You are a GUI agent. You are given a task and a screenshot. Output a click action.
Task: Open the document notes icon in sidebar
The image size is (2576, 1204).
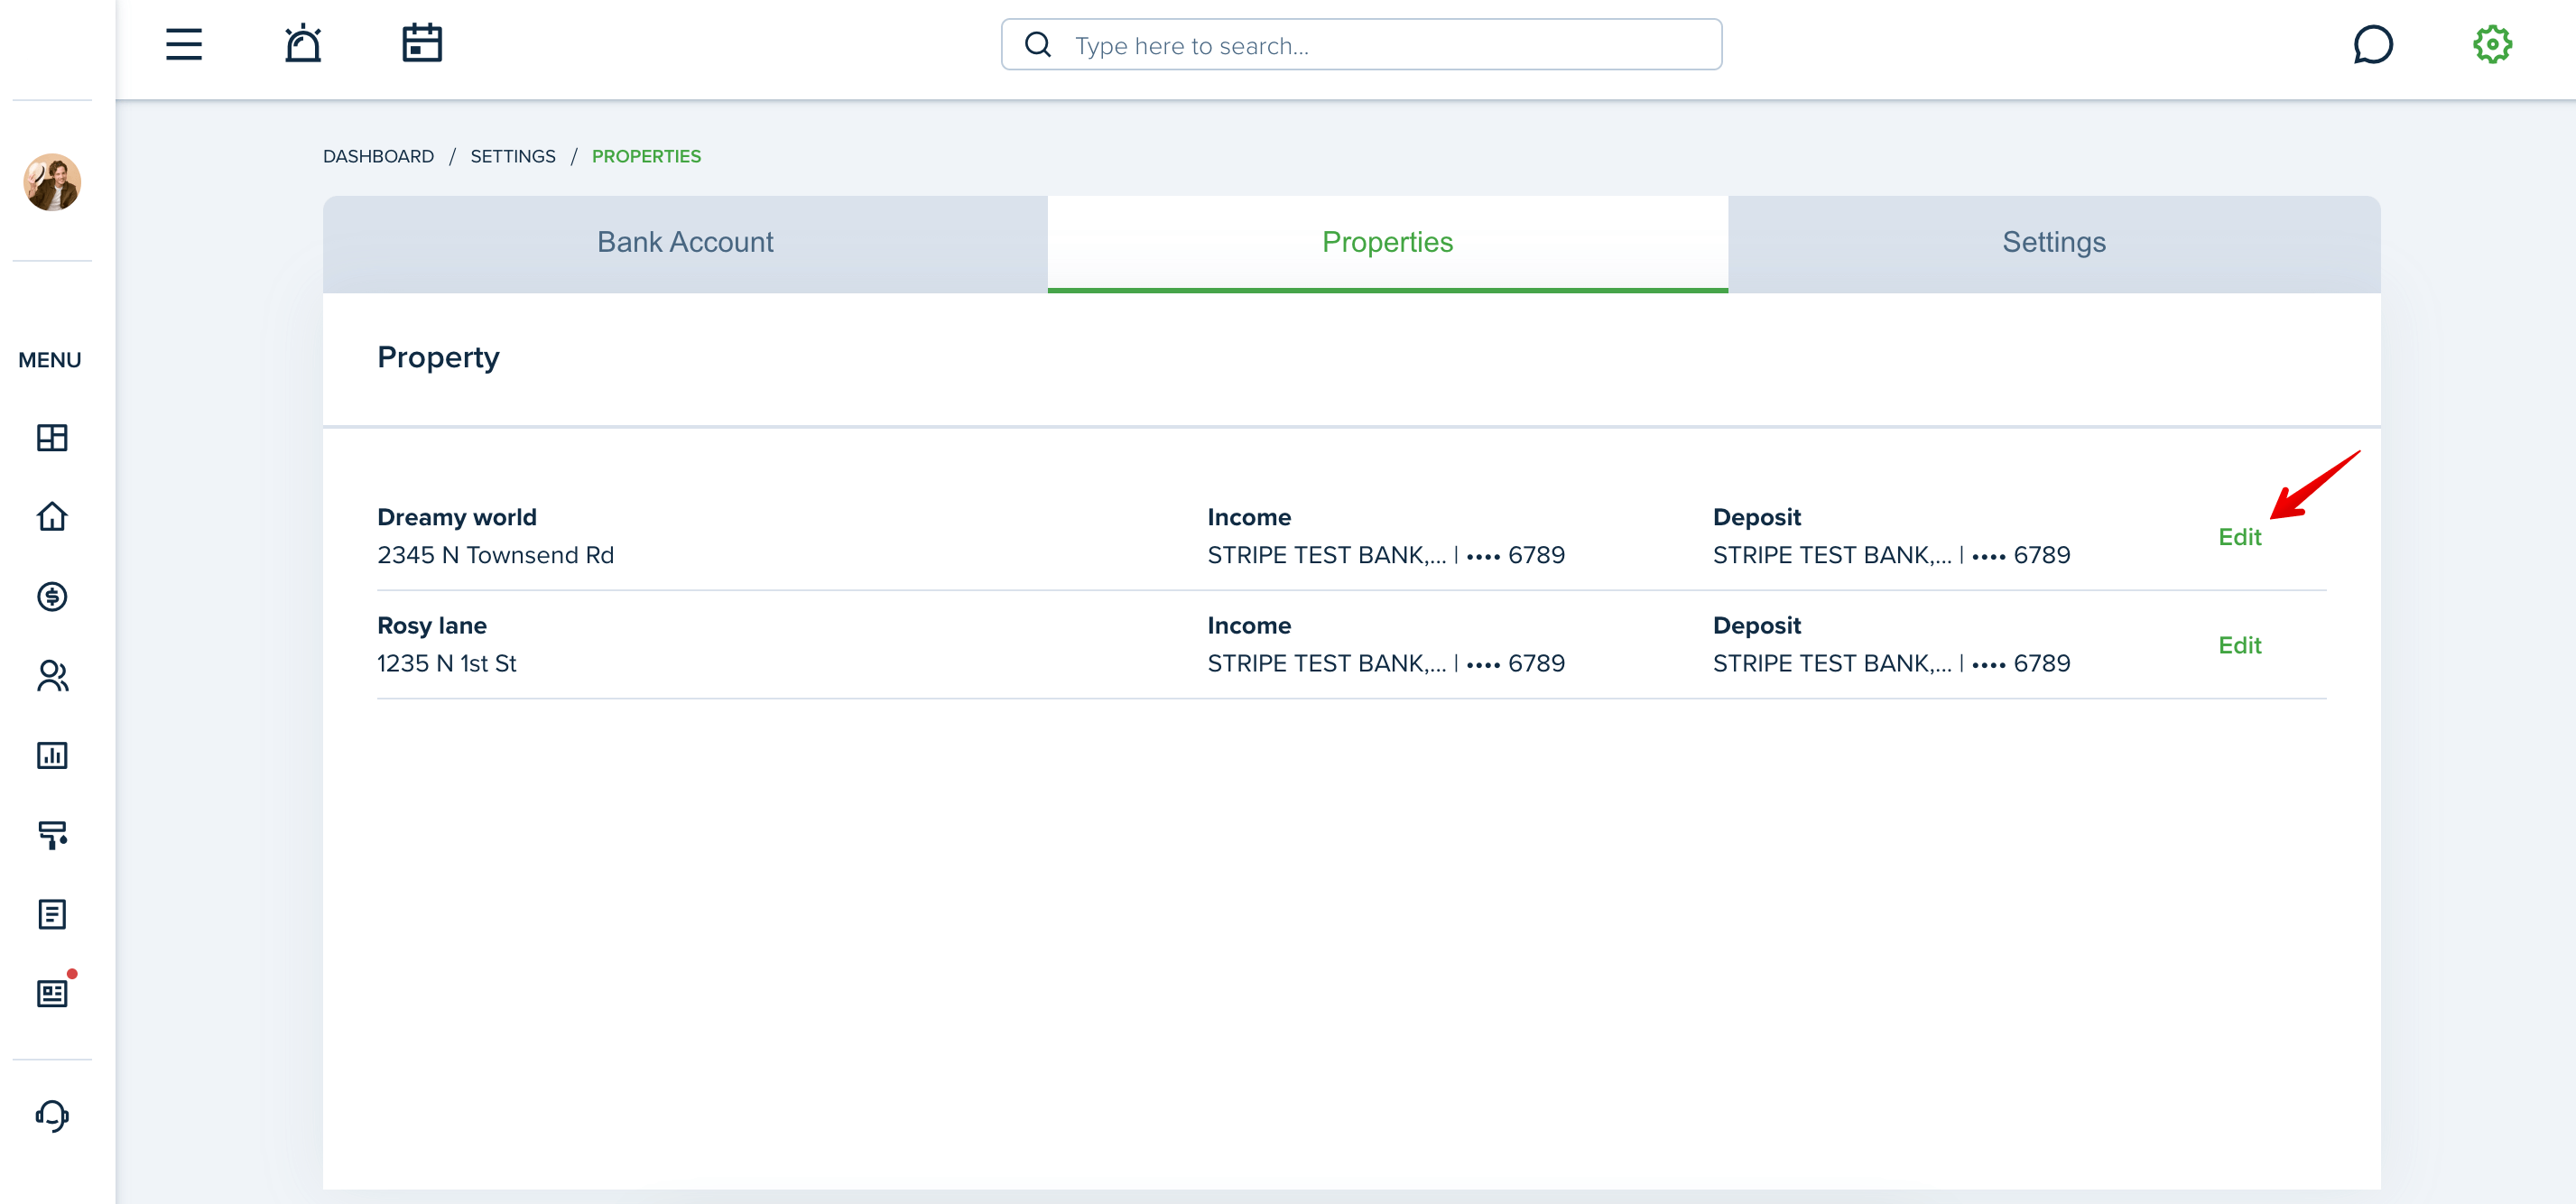(x=52, y=914)
